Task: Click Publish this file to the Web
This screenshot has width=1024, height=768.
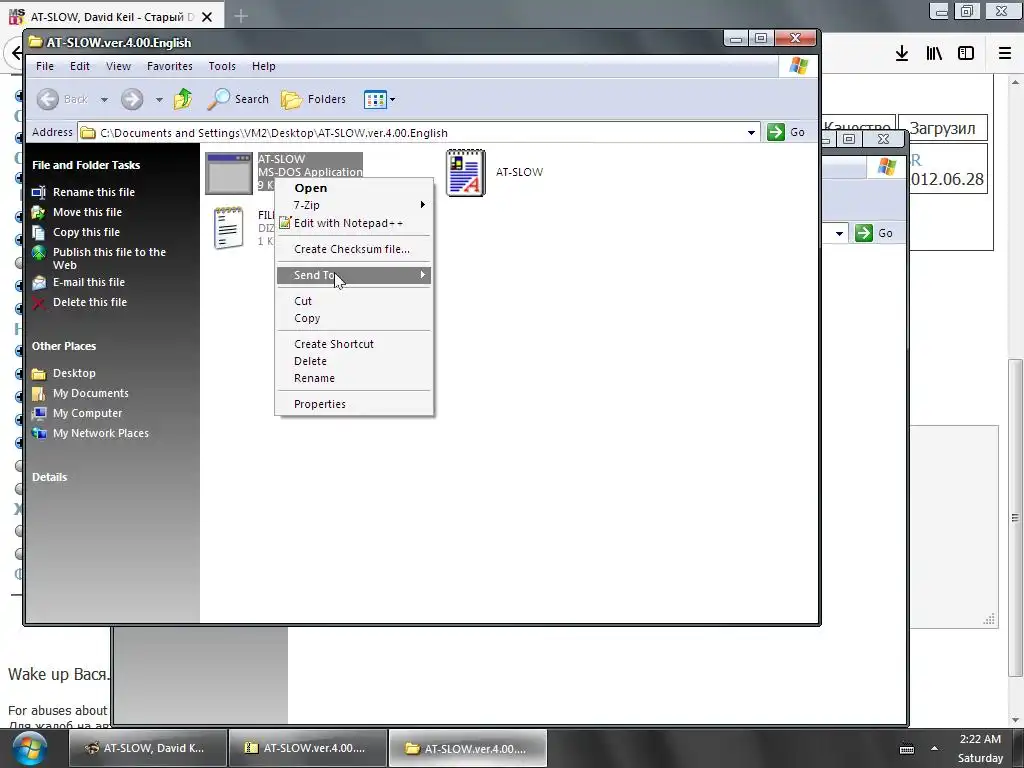Action: 109,259
